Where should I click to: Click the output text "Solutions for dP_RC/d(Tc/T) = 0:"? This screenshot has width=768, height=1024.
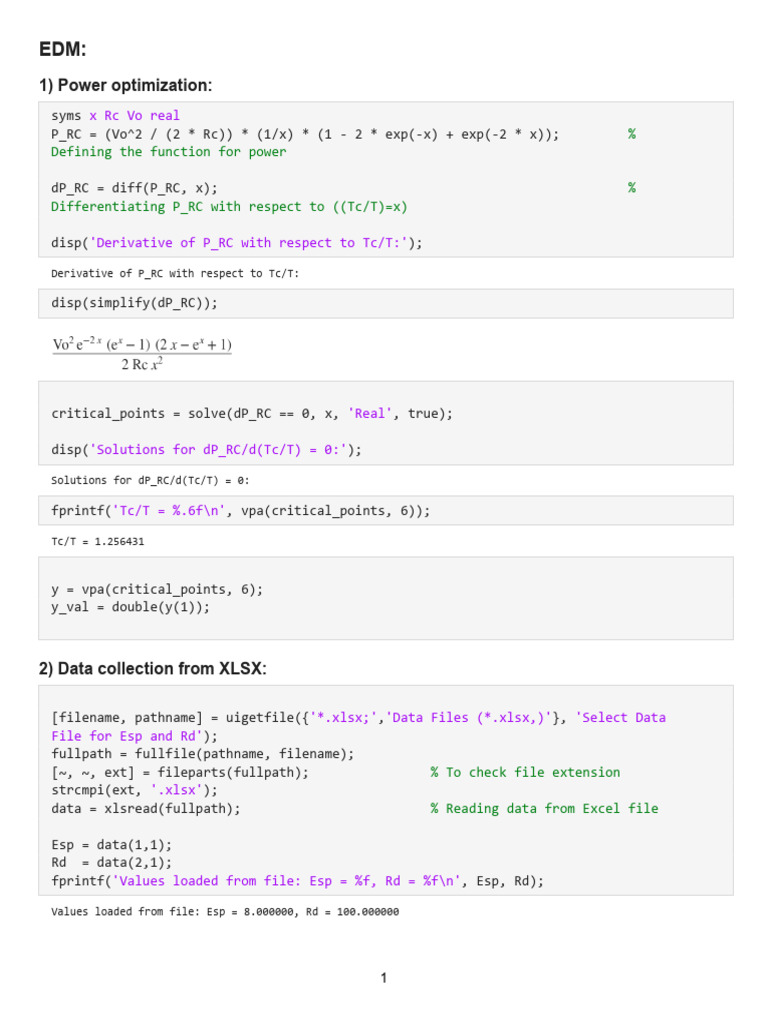150,481
